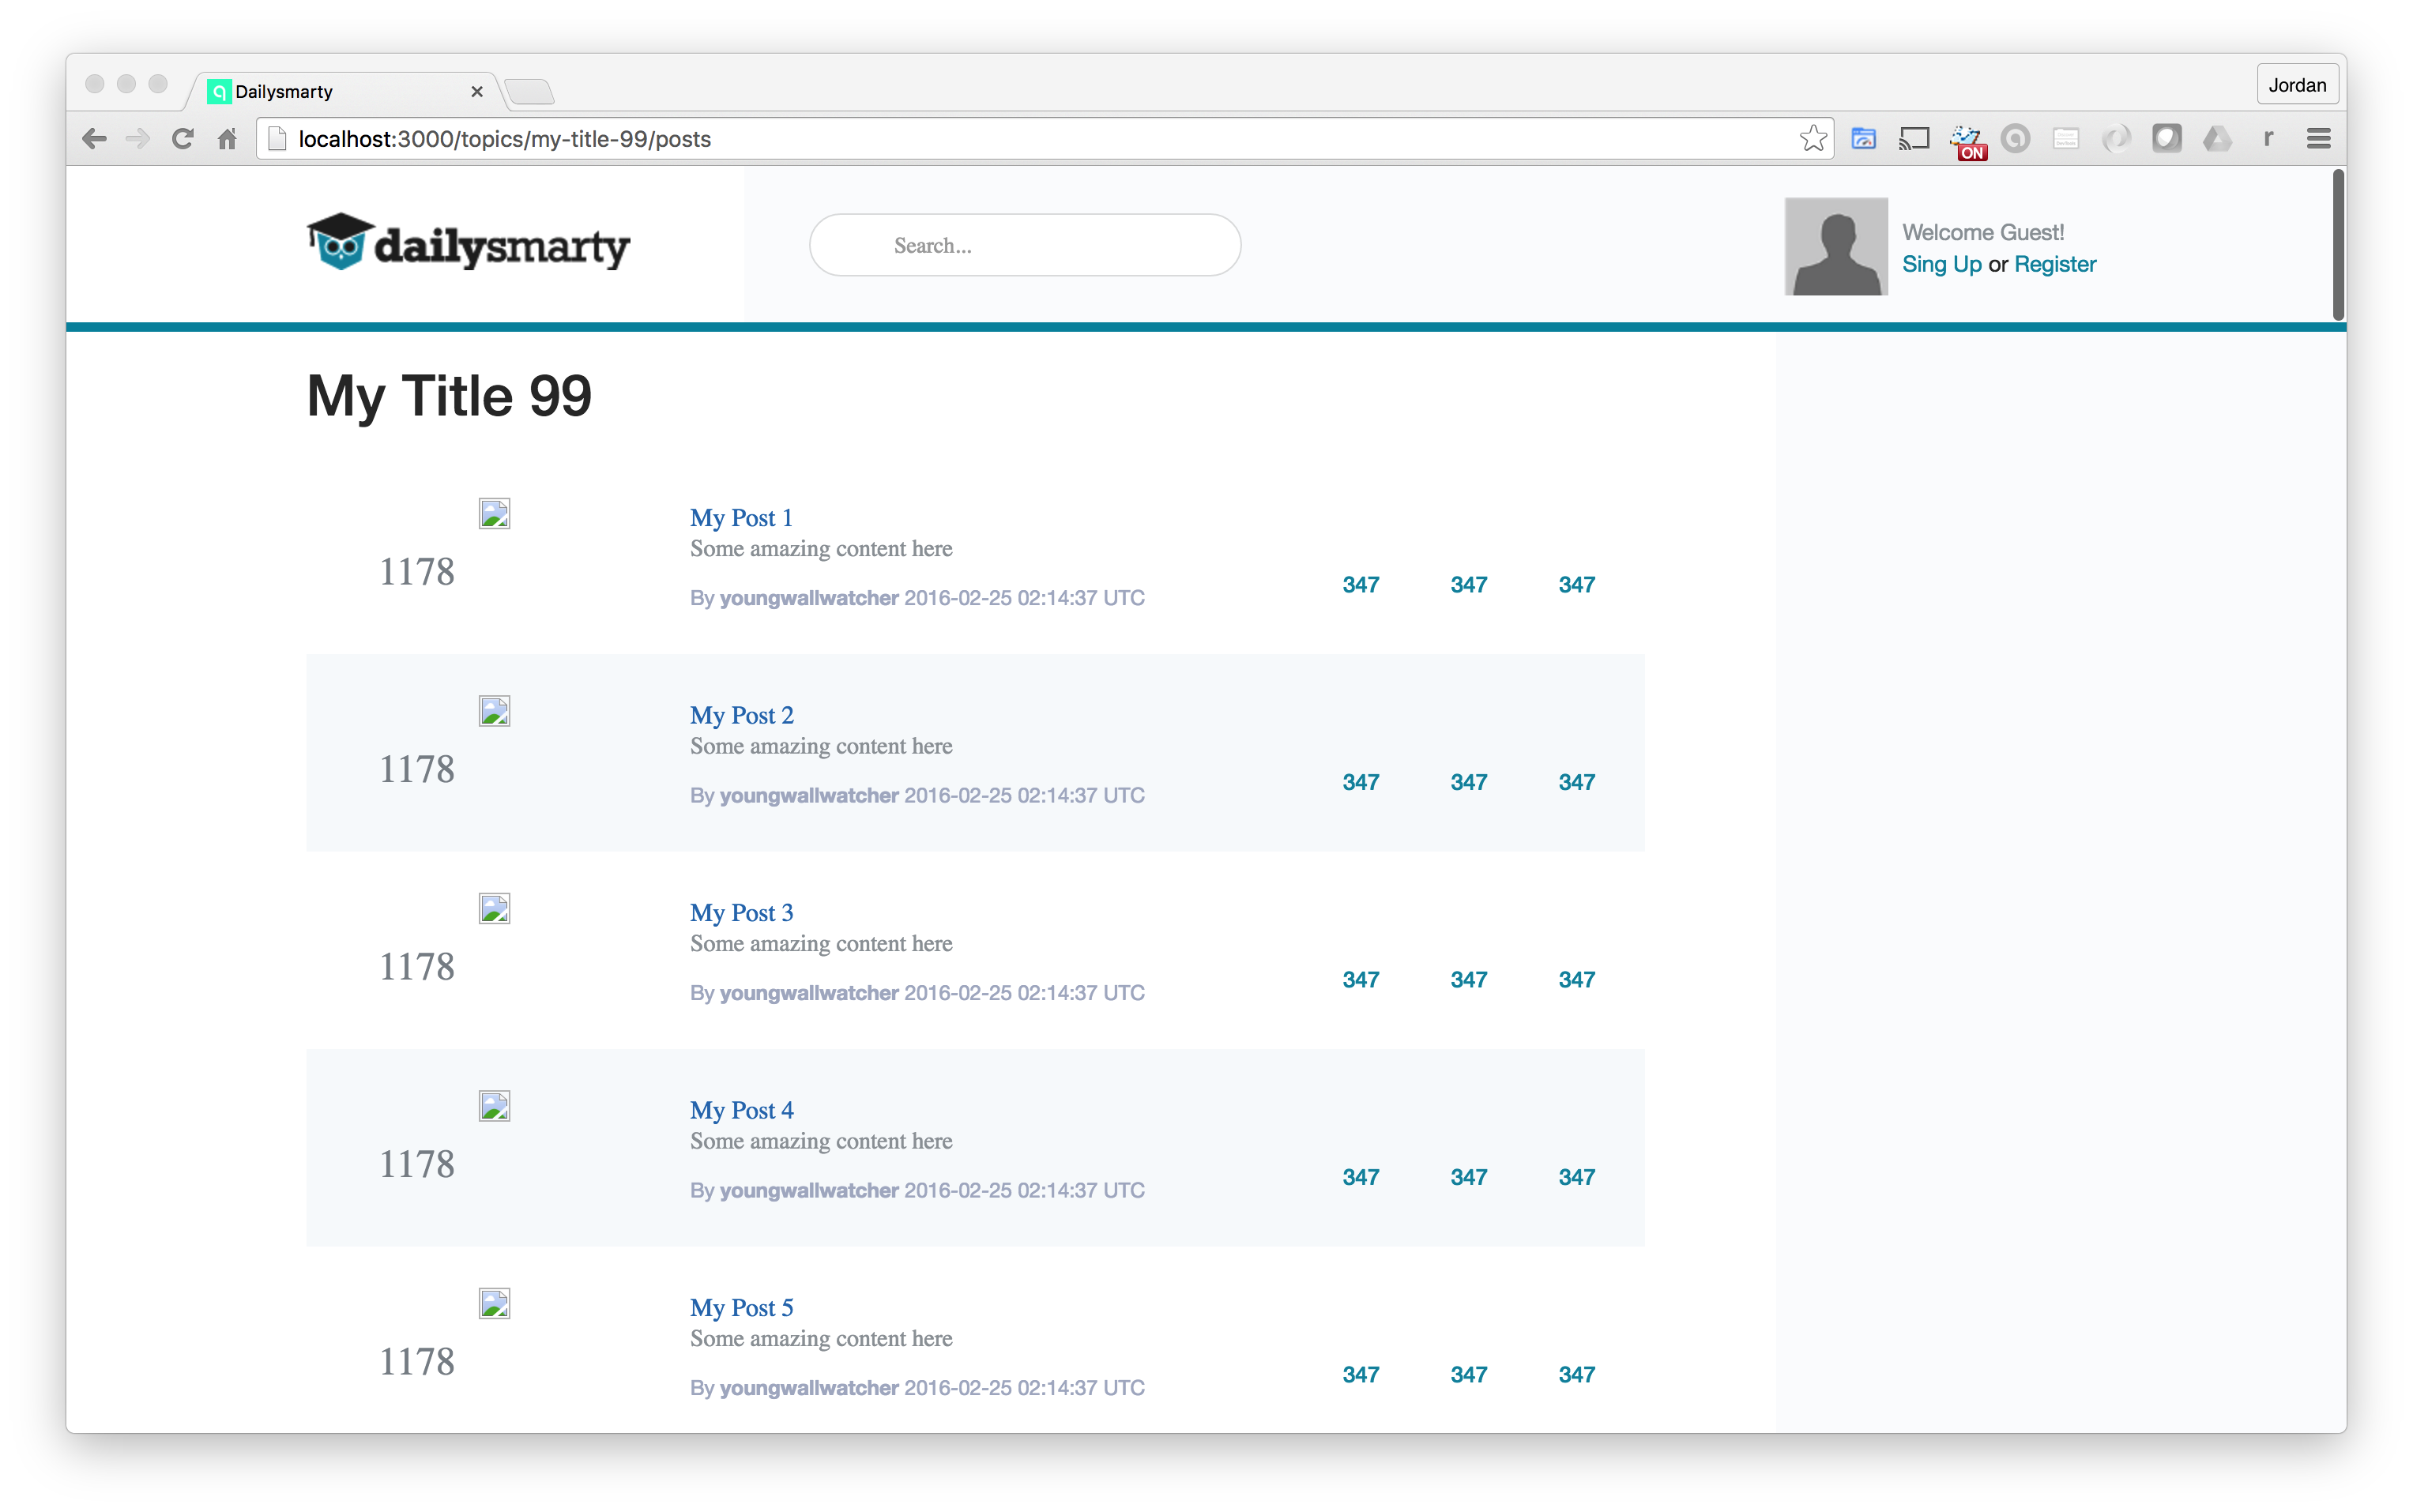Close the Dailysmarty tab

477,92
